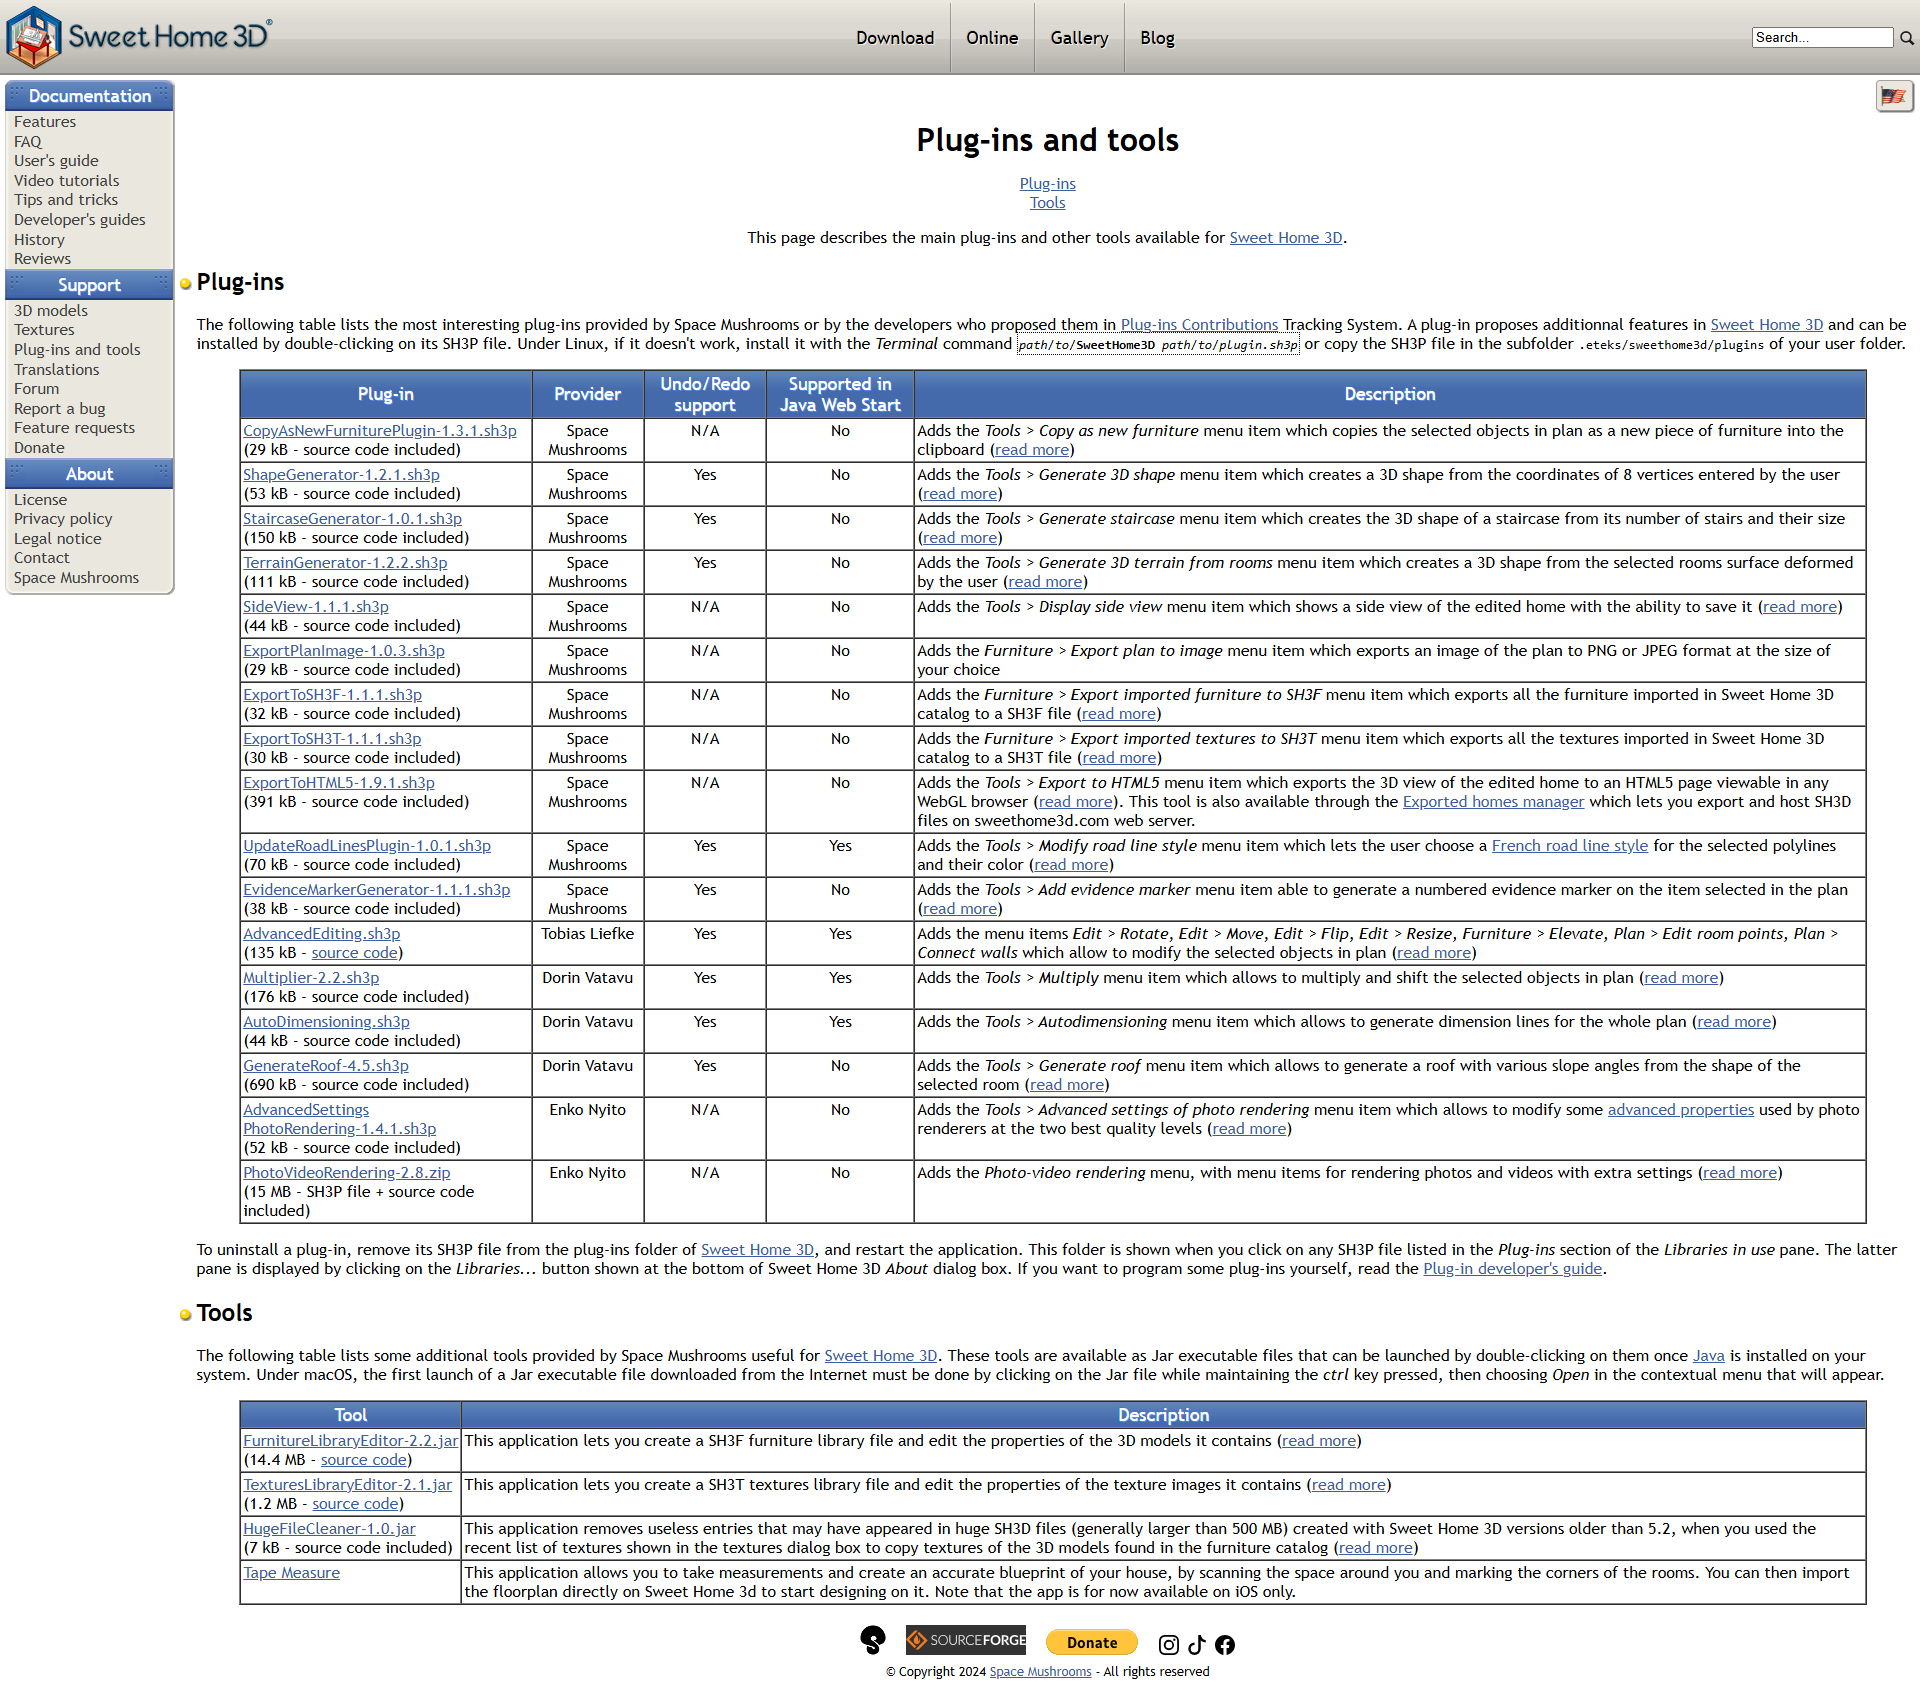The image size is (1920, 1688).
Task: Open the advanced properties link
Action: point(1681,1109)
